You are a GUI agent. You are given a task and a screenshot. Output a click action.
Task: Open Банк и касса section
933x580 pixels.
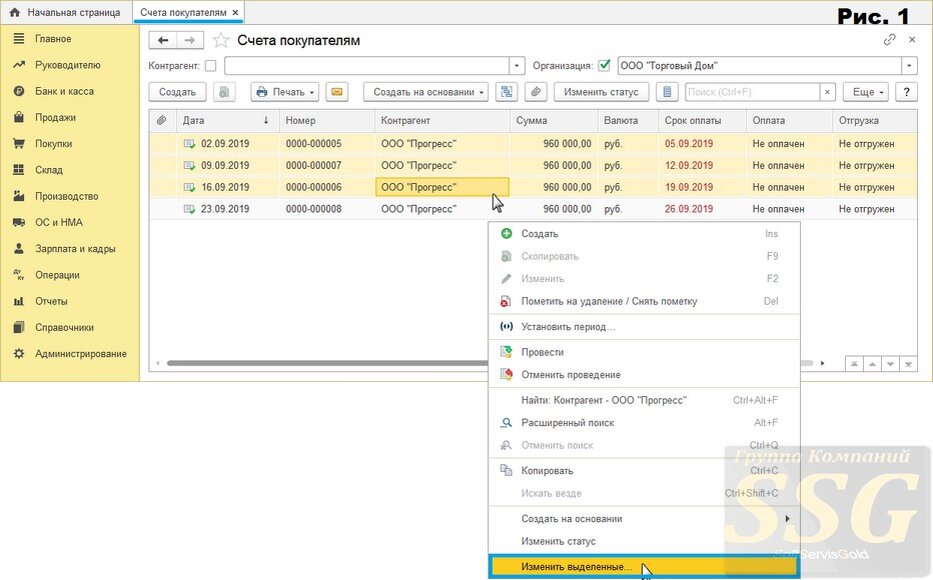point(64,91)
